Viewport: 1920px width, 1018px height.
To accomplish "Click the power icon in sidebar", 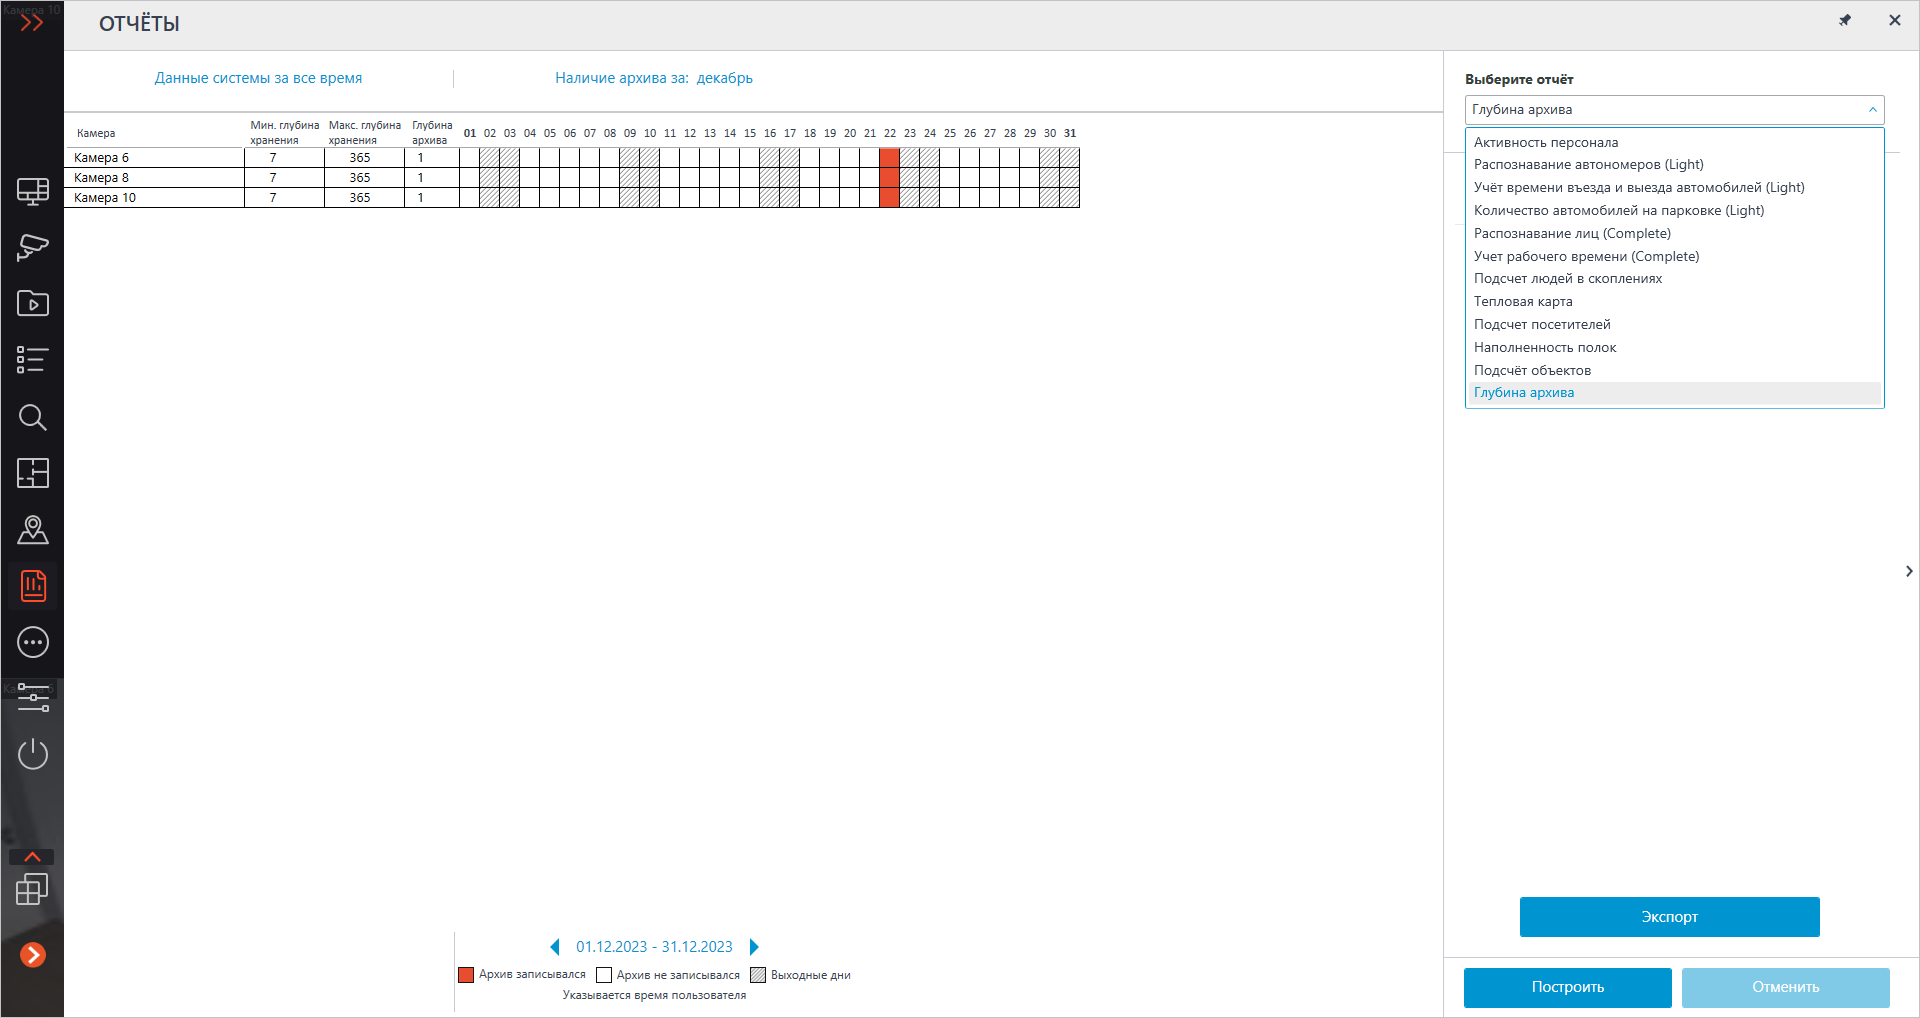I will tap(33, 754).
